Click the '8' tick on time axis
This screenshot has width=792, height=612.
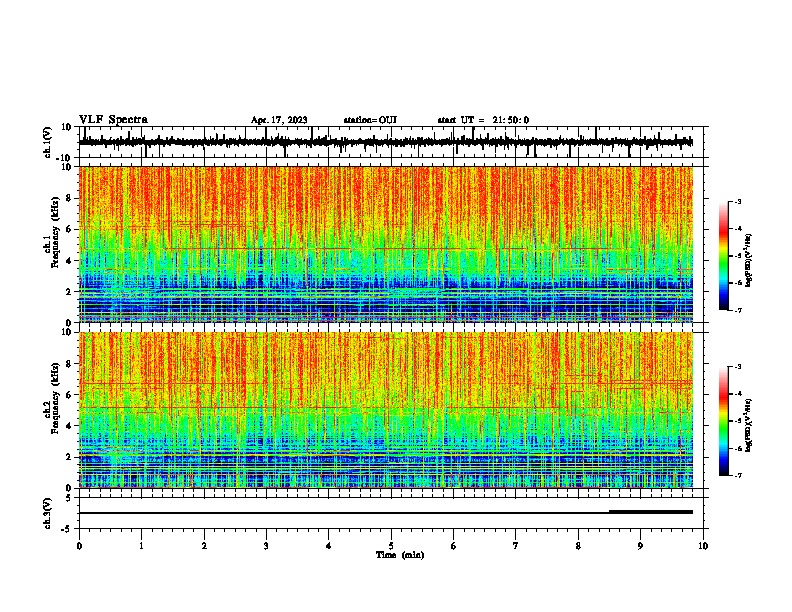point(578,546)
